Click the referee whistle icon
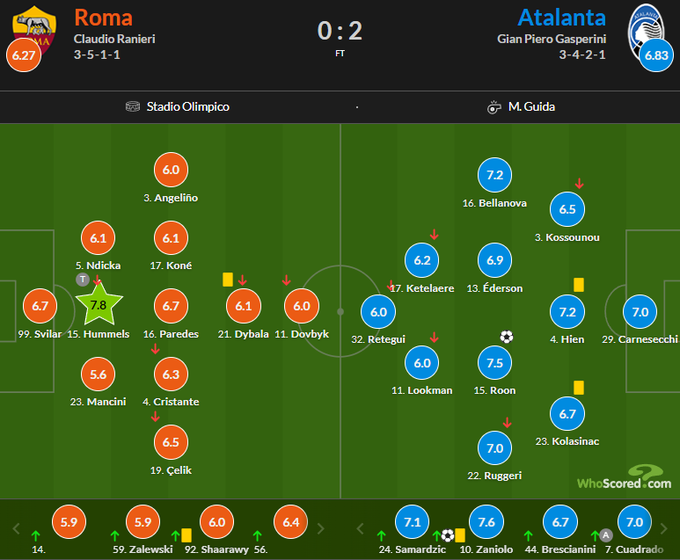 tap(494, 106)
